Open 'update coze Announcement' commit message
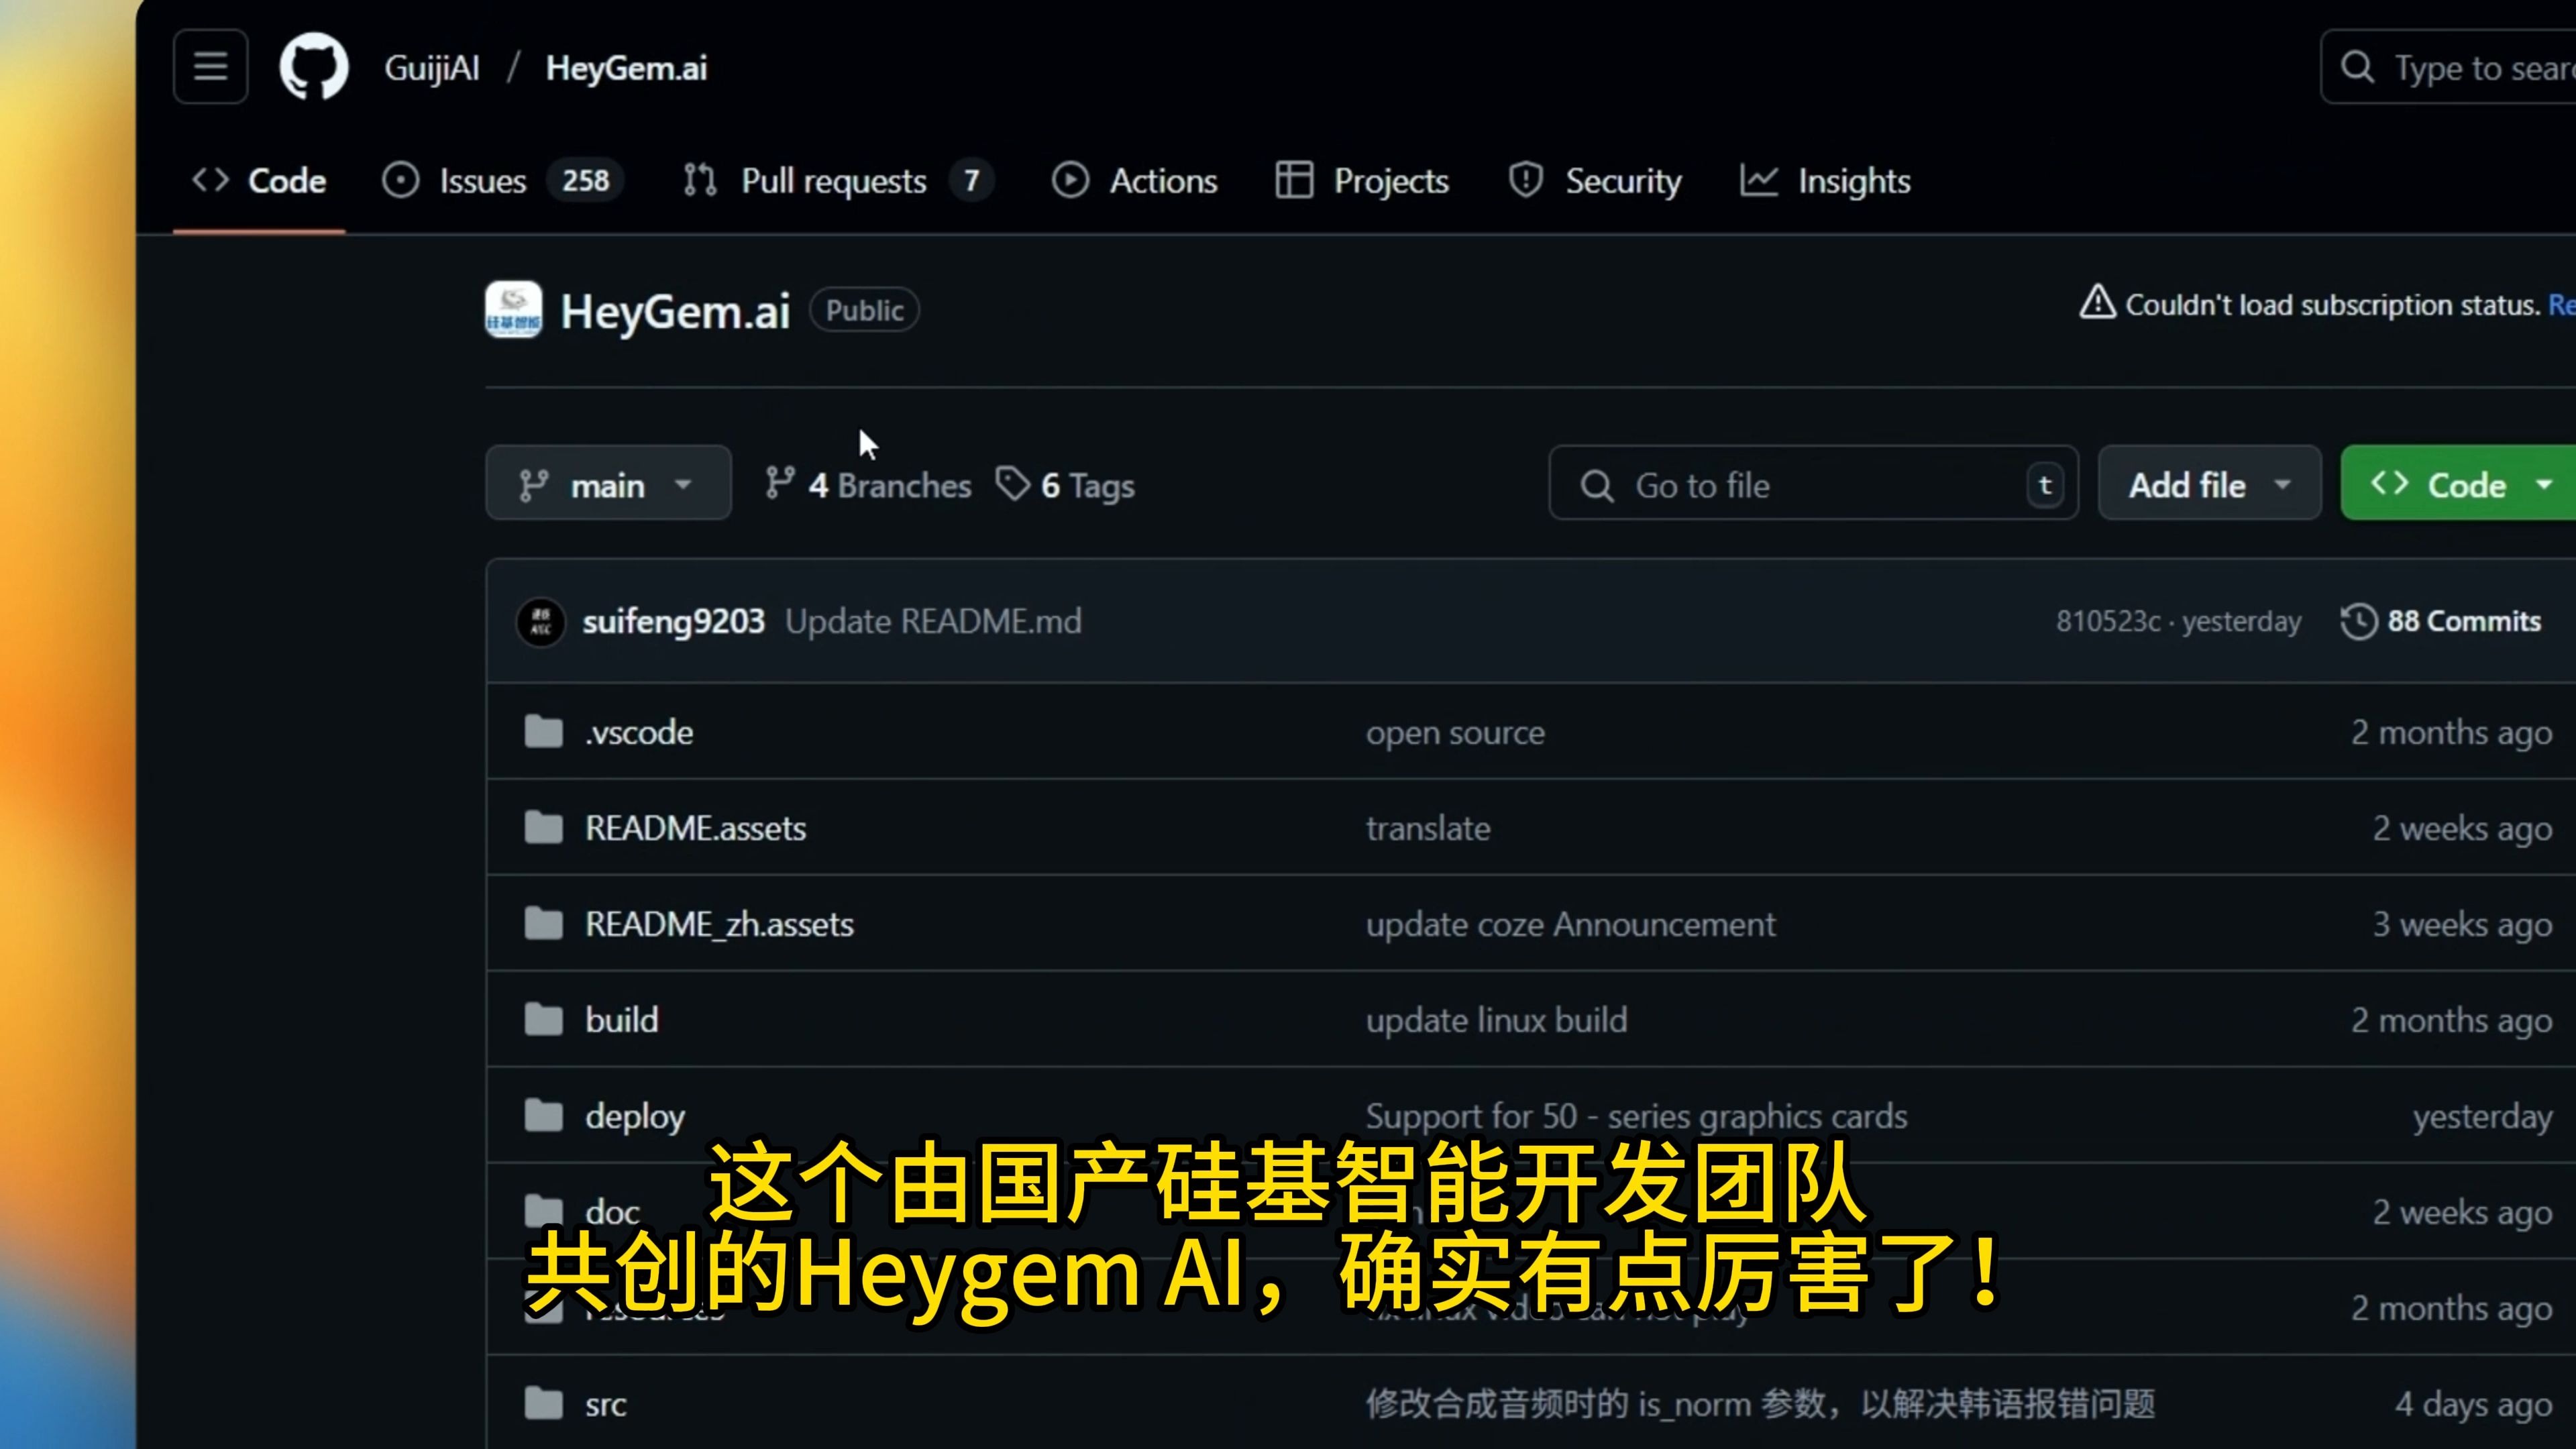Image resolution: width=2576 pixels, height=1449 pixels. point(1570,924)
